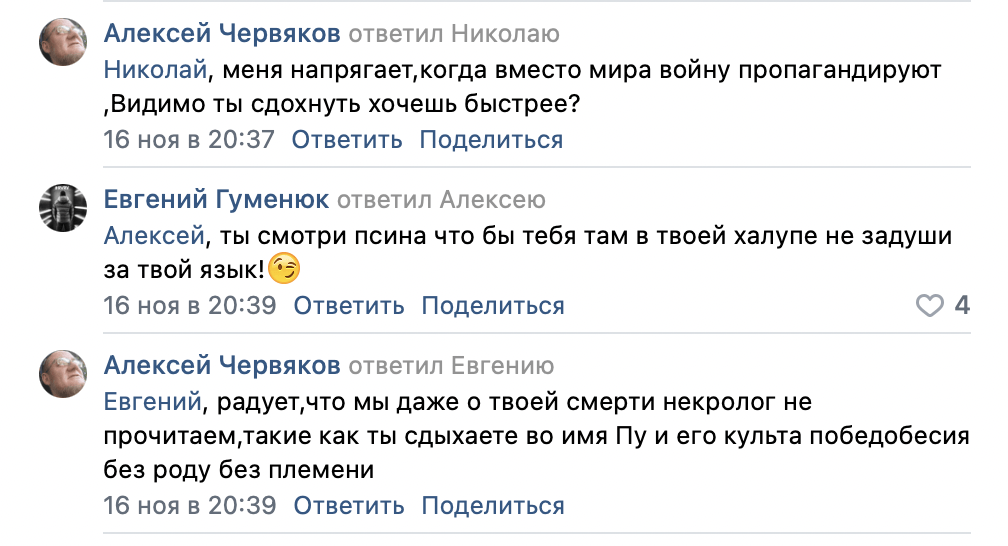Screen dimensions: 1008x546
Task: Click the 'Алексей' mention in Гуменюк's comment
Action: 154,236
